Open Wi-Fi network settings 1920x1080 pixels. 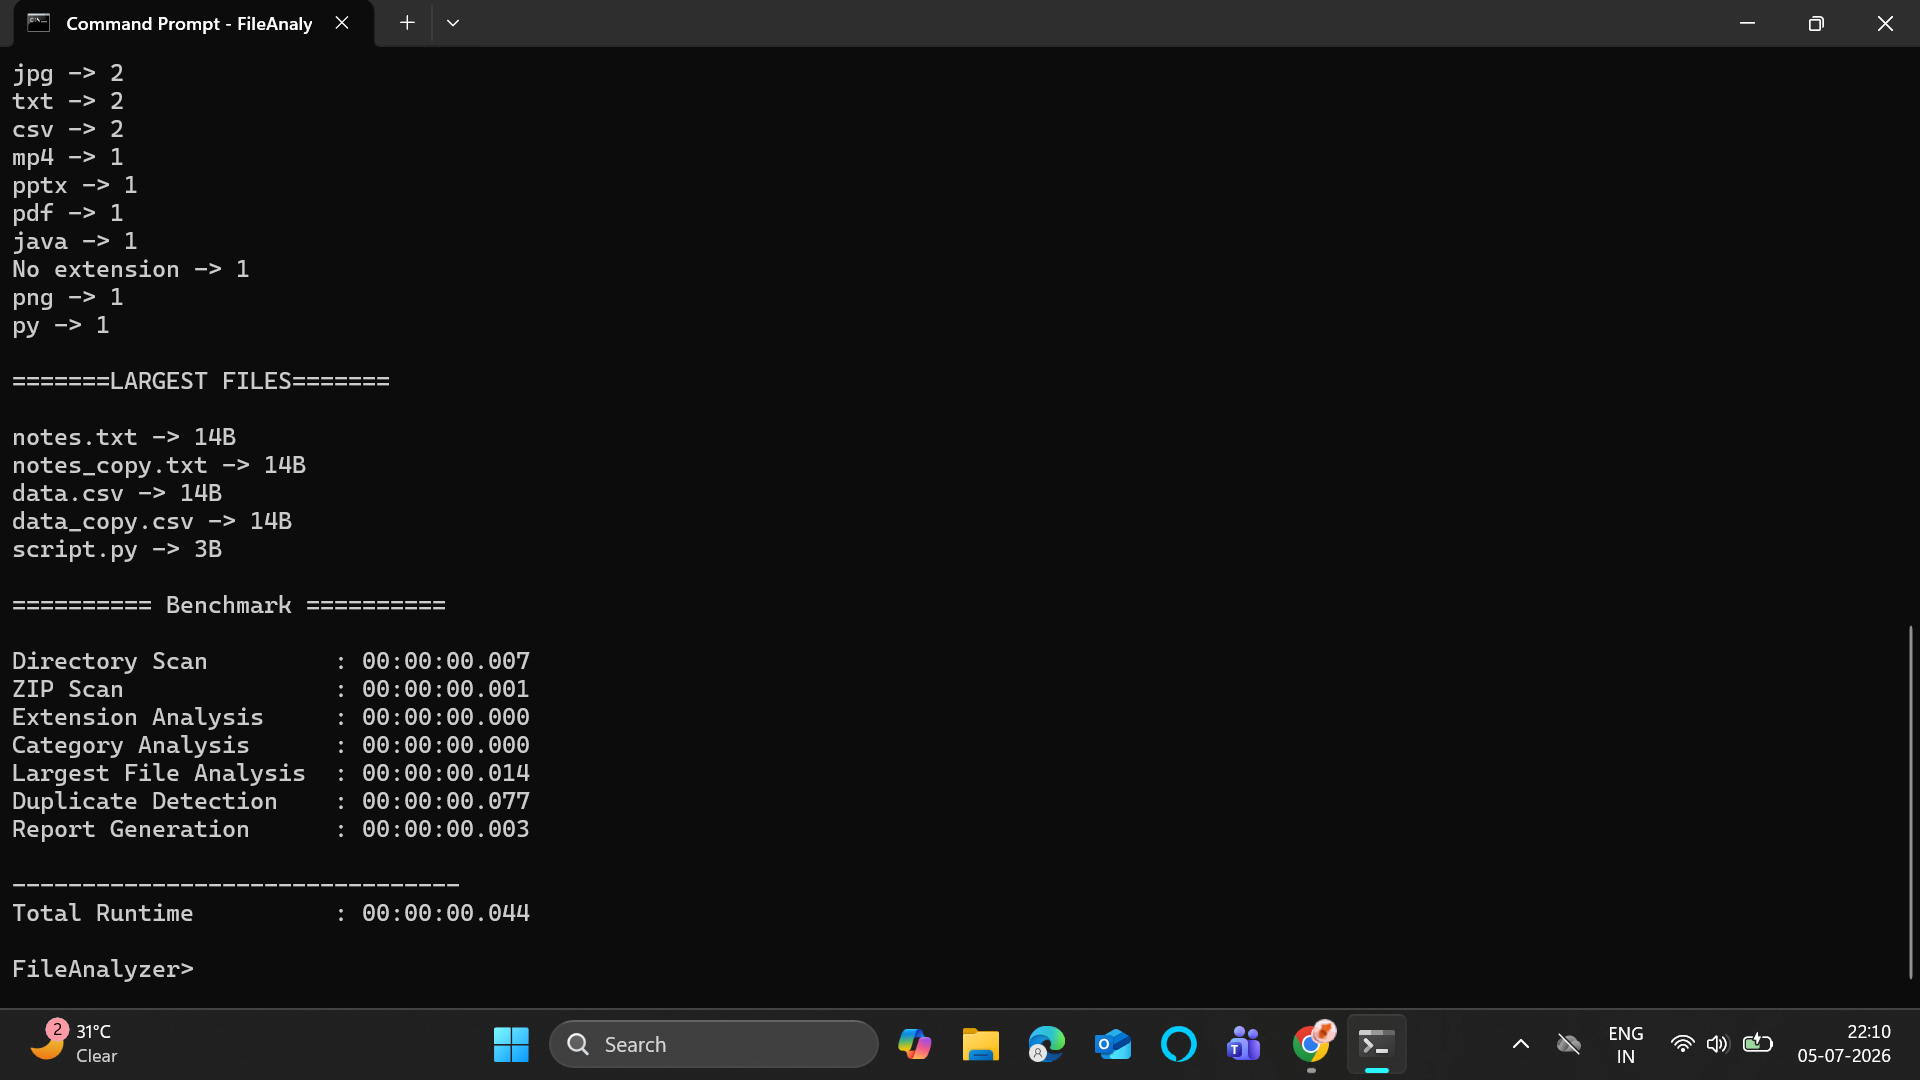point(1683,1045)
